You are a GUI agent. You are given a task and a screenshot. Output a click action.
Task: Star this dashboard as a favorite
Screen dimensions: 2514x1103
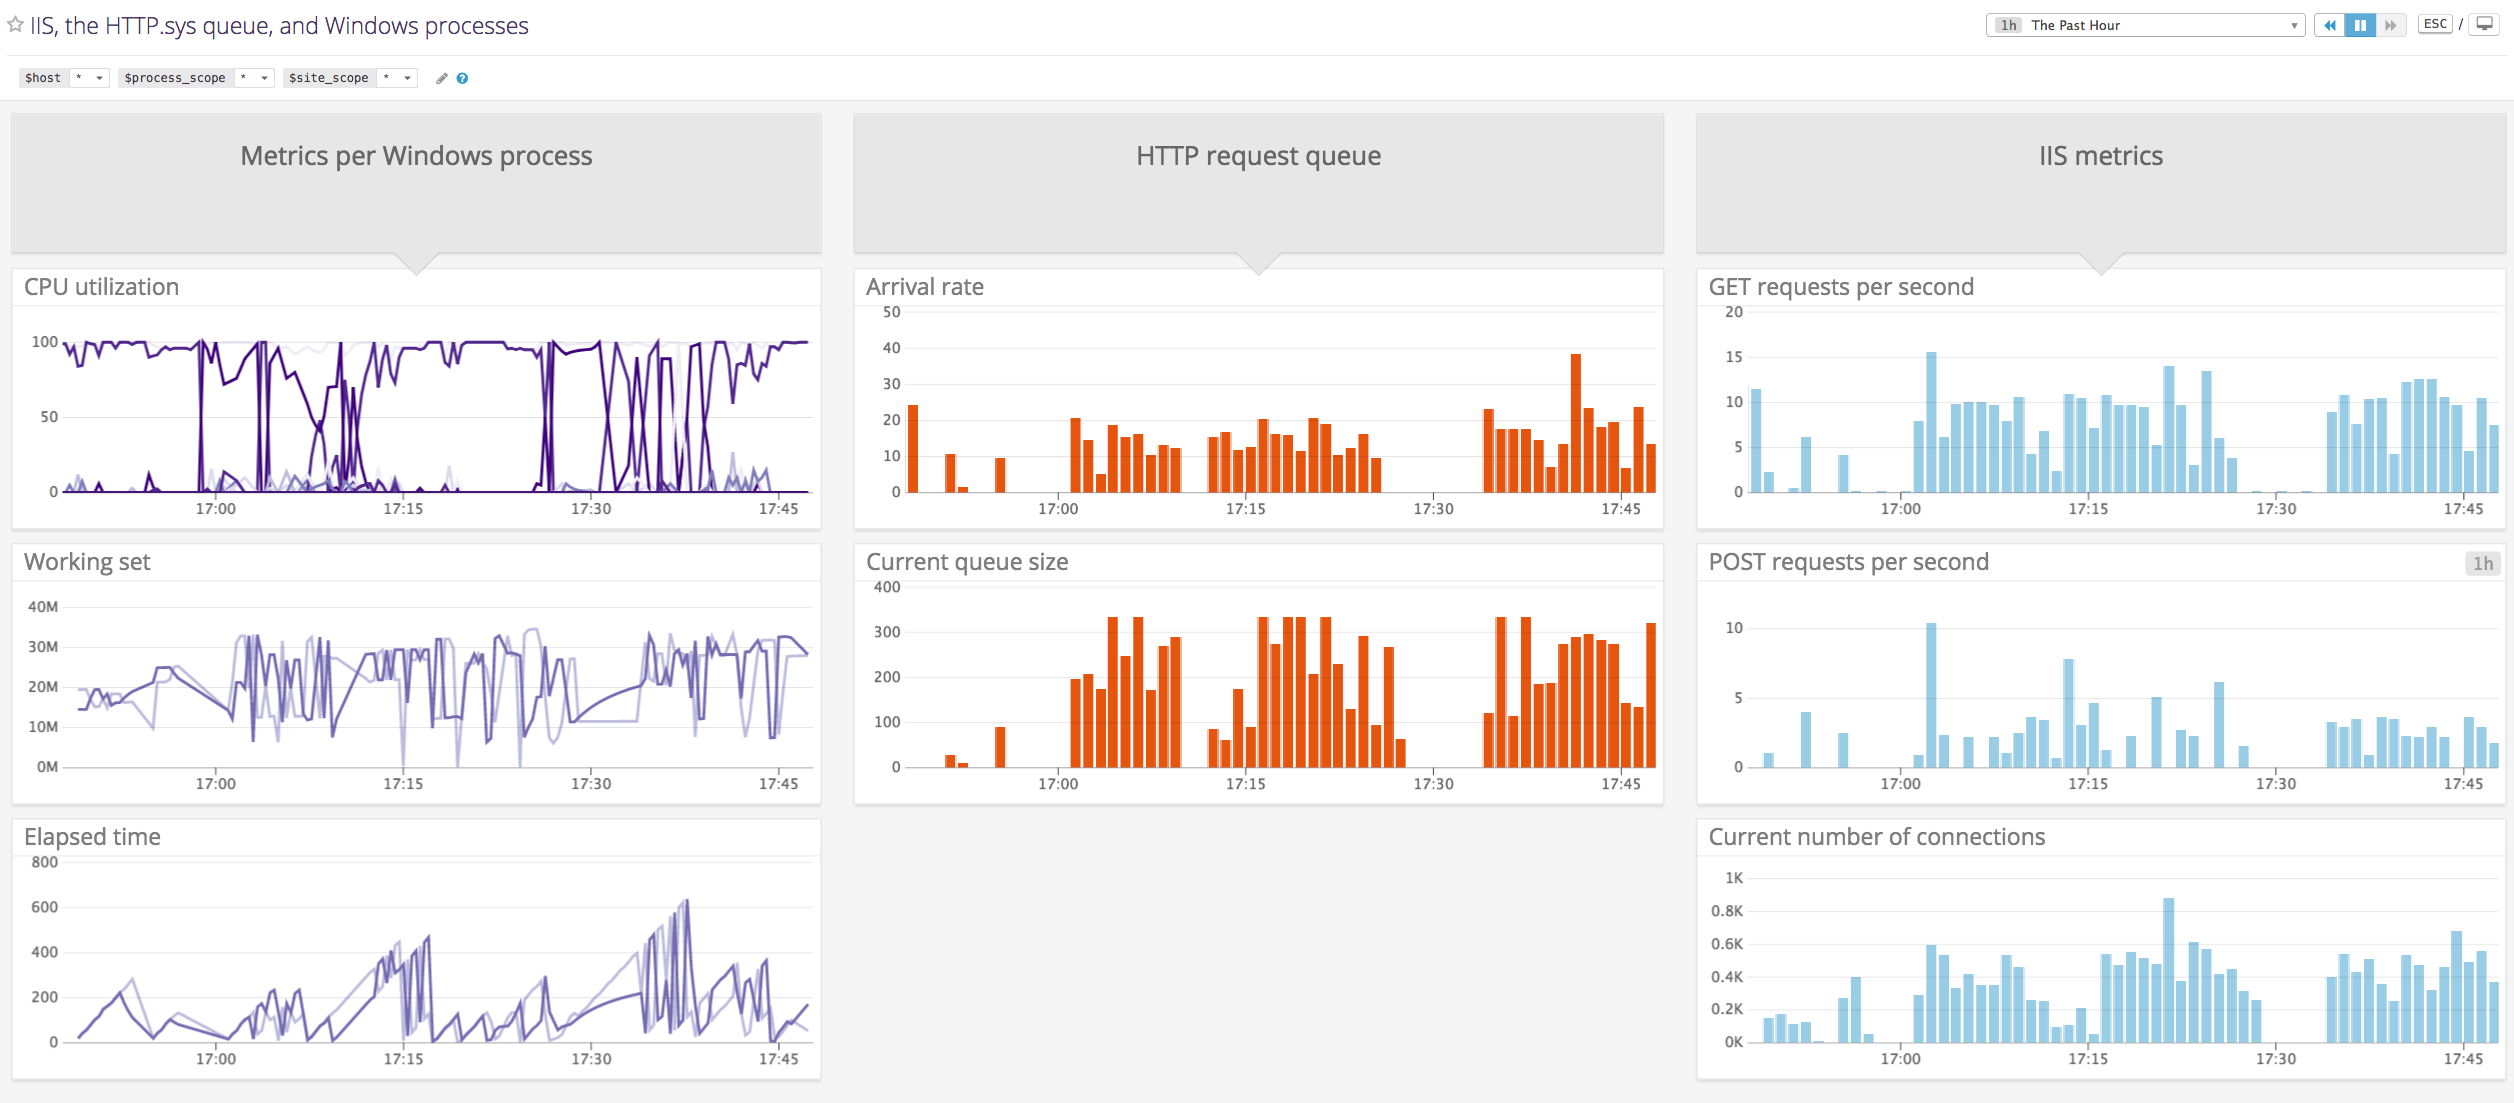(x=14, y=25)
